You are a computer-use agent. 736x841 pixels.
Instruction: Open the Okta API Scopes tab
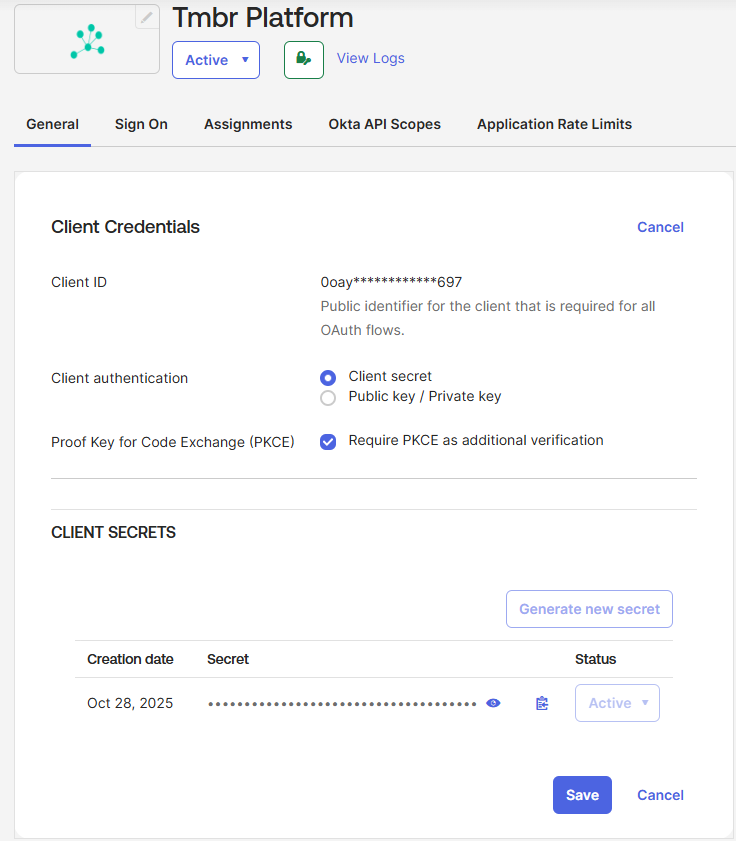pyautogui.click(x=385, y=124)
